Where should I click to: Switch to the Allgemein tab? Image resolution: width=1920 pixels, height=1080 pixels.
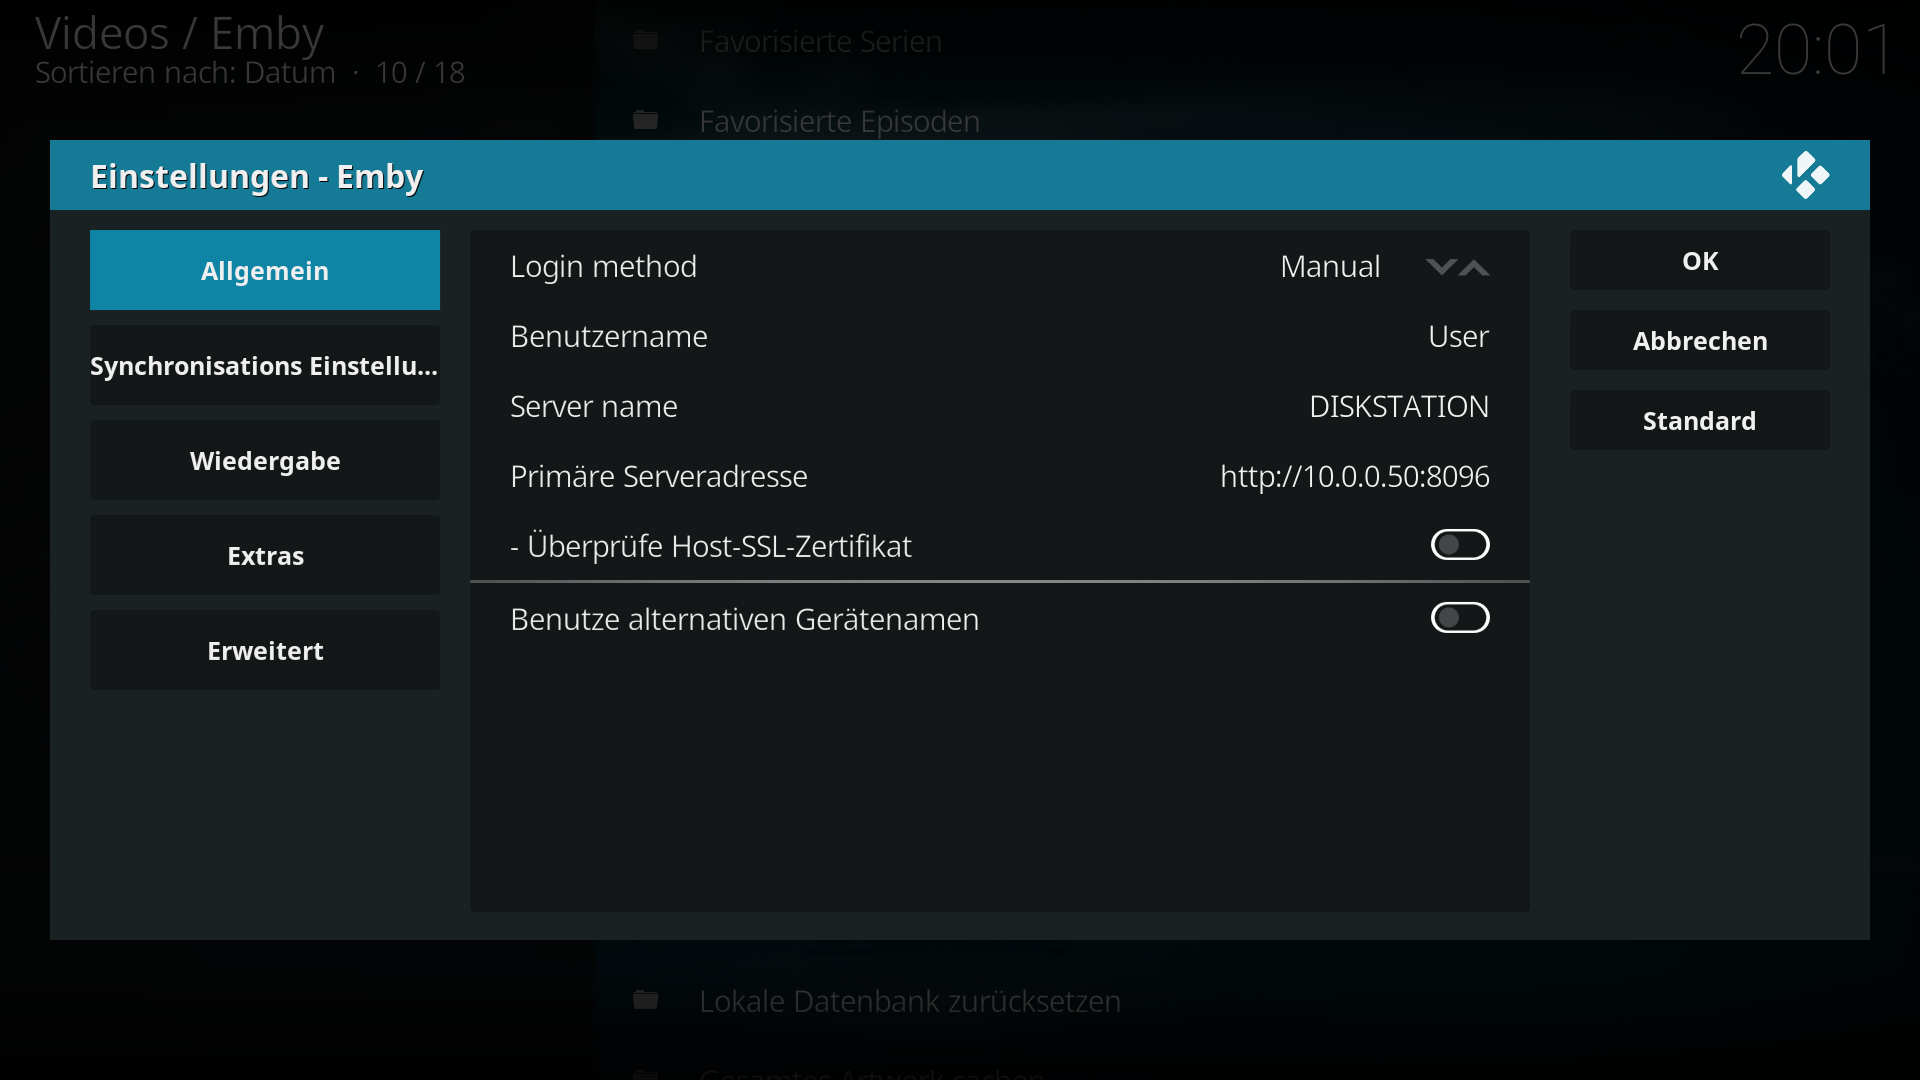point(265,270)
